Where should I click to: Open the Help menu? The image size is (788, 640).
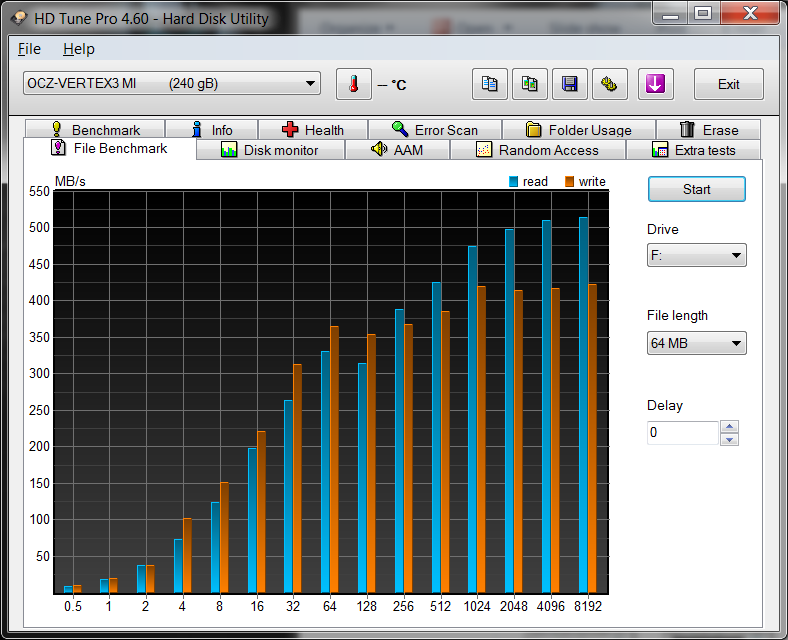78,49
